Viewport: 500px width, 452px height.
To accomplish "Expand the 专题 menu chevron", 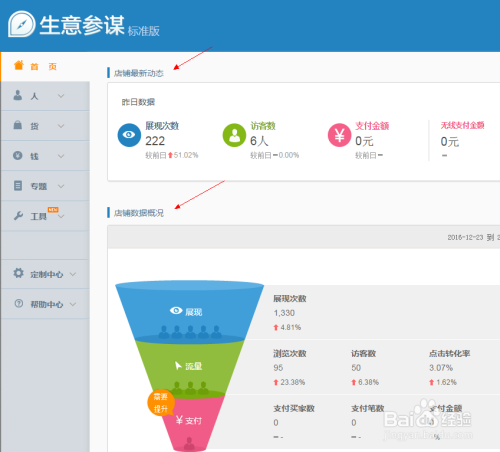I will click(61, 186).
